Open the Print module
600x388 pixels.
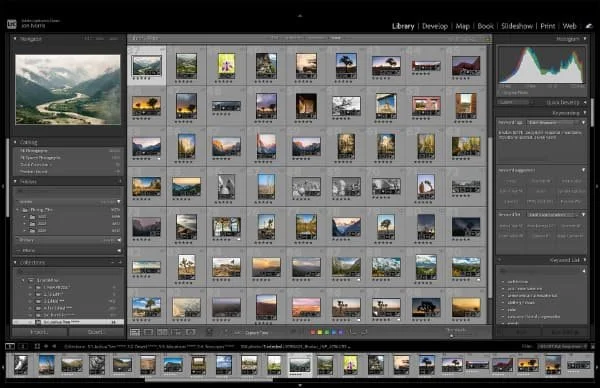click(x=548, y=26)
